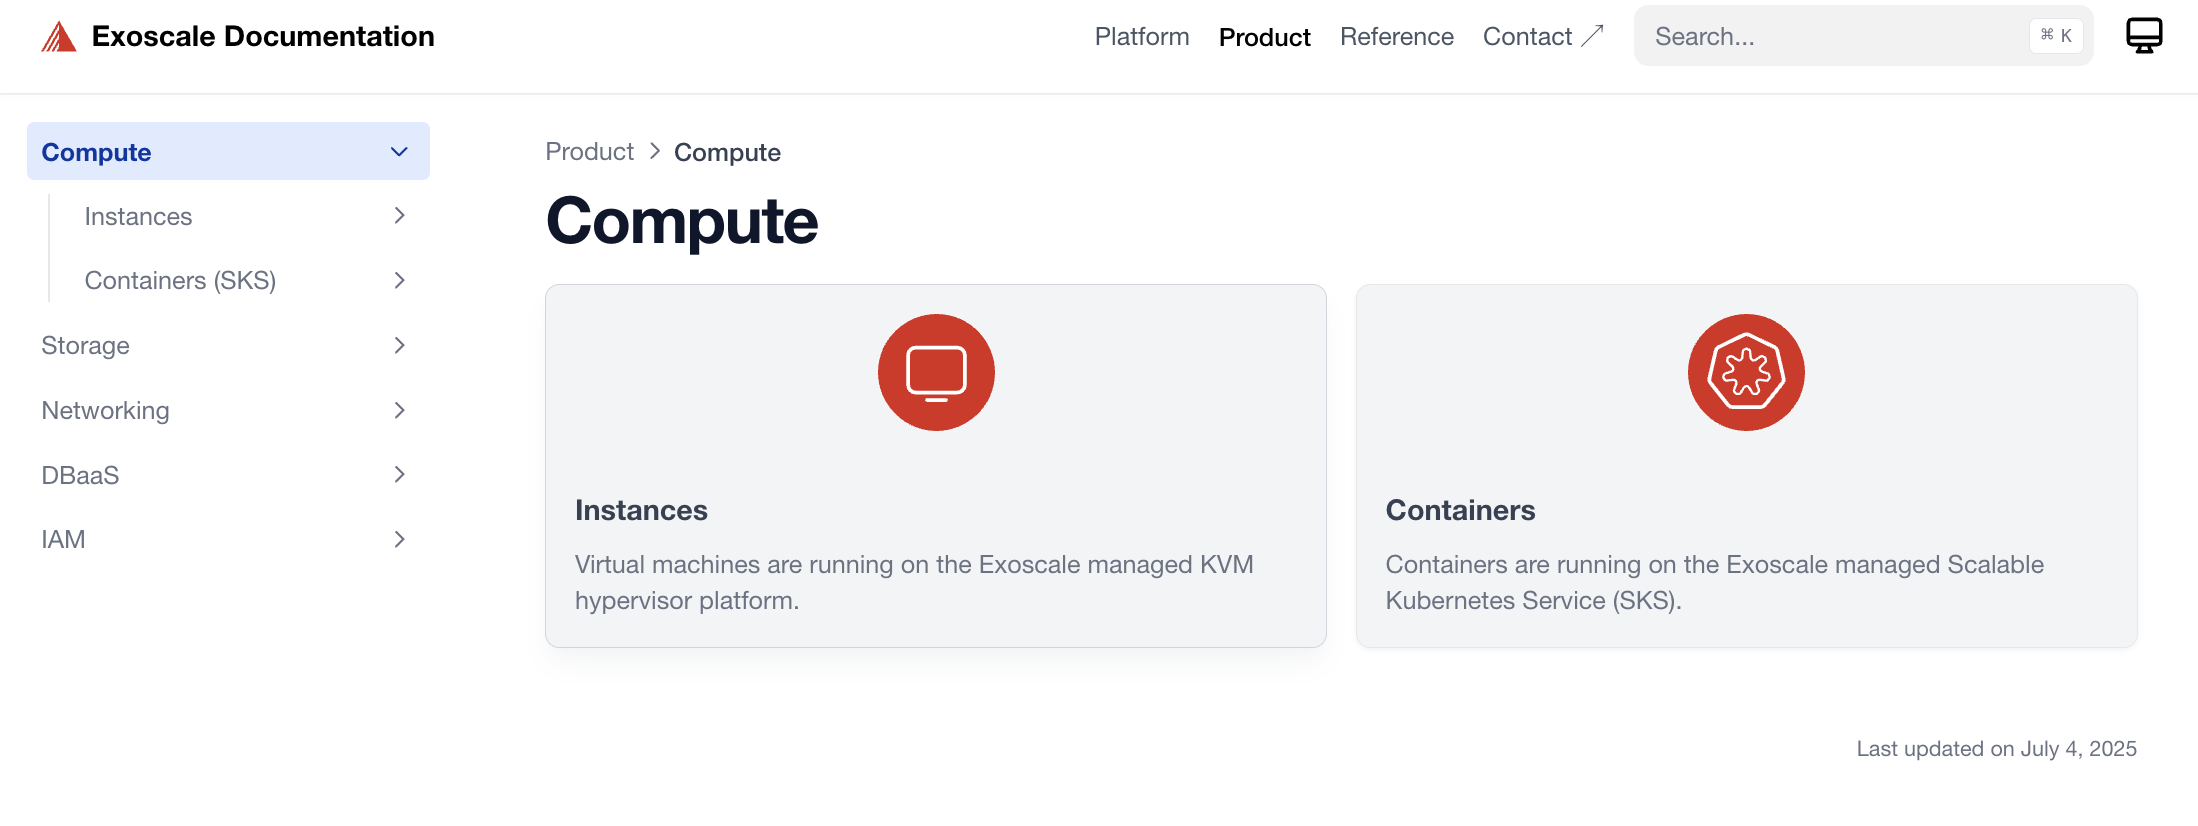2198x826 pixels.
Task: Expand the Storage section chevron
Action: click(x=399, y=346)
